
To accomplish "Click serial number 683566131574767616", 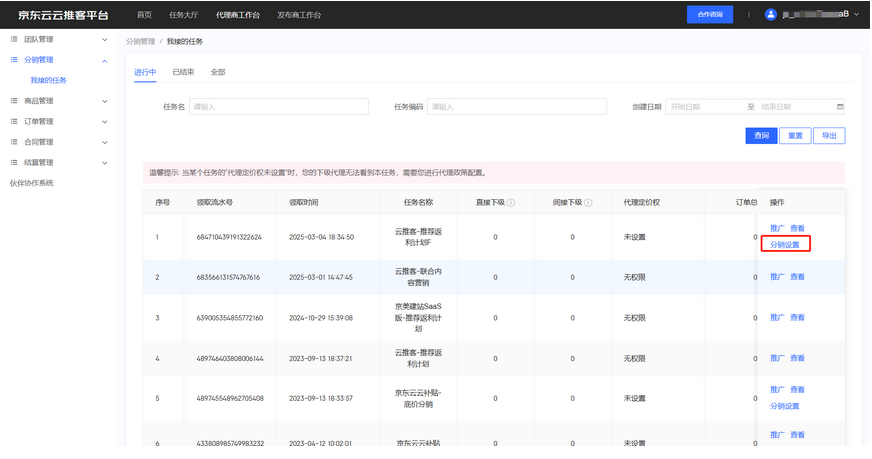I will point(228,277).
